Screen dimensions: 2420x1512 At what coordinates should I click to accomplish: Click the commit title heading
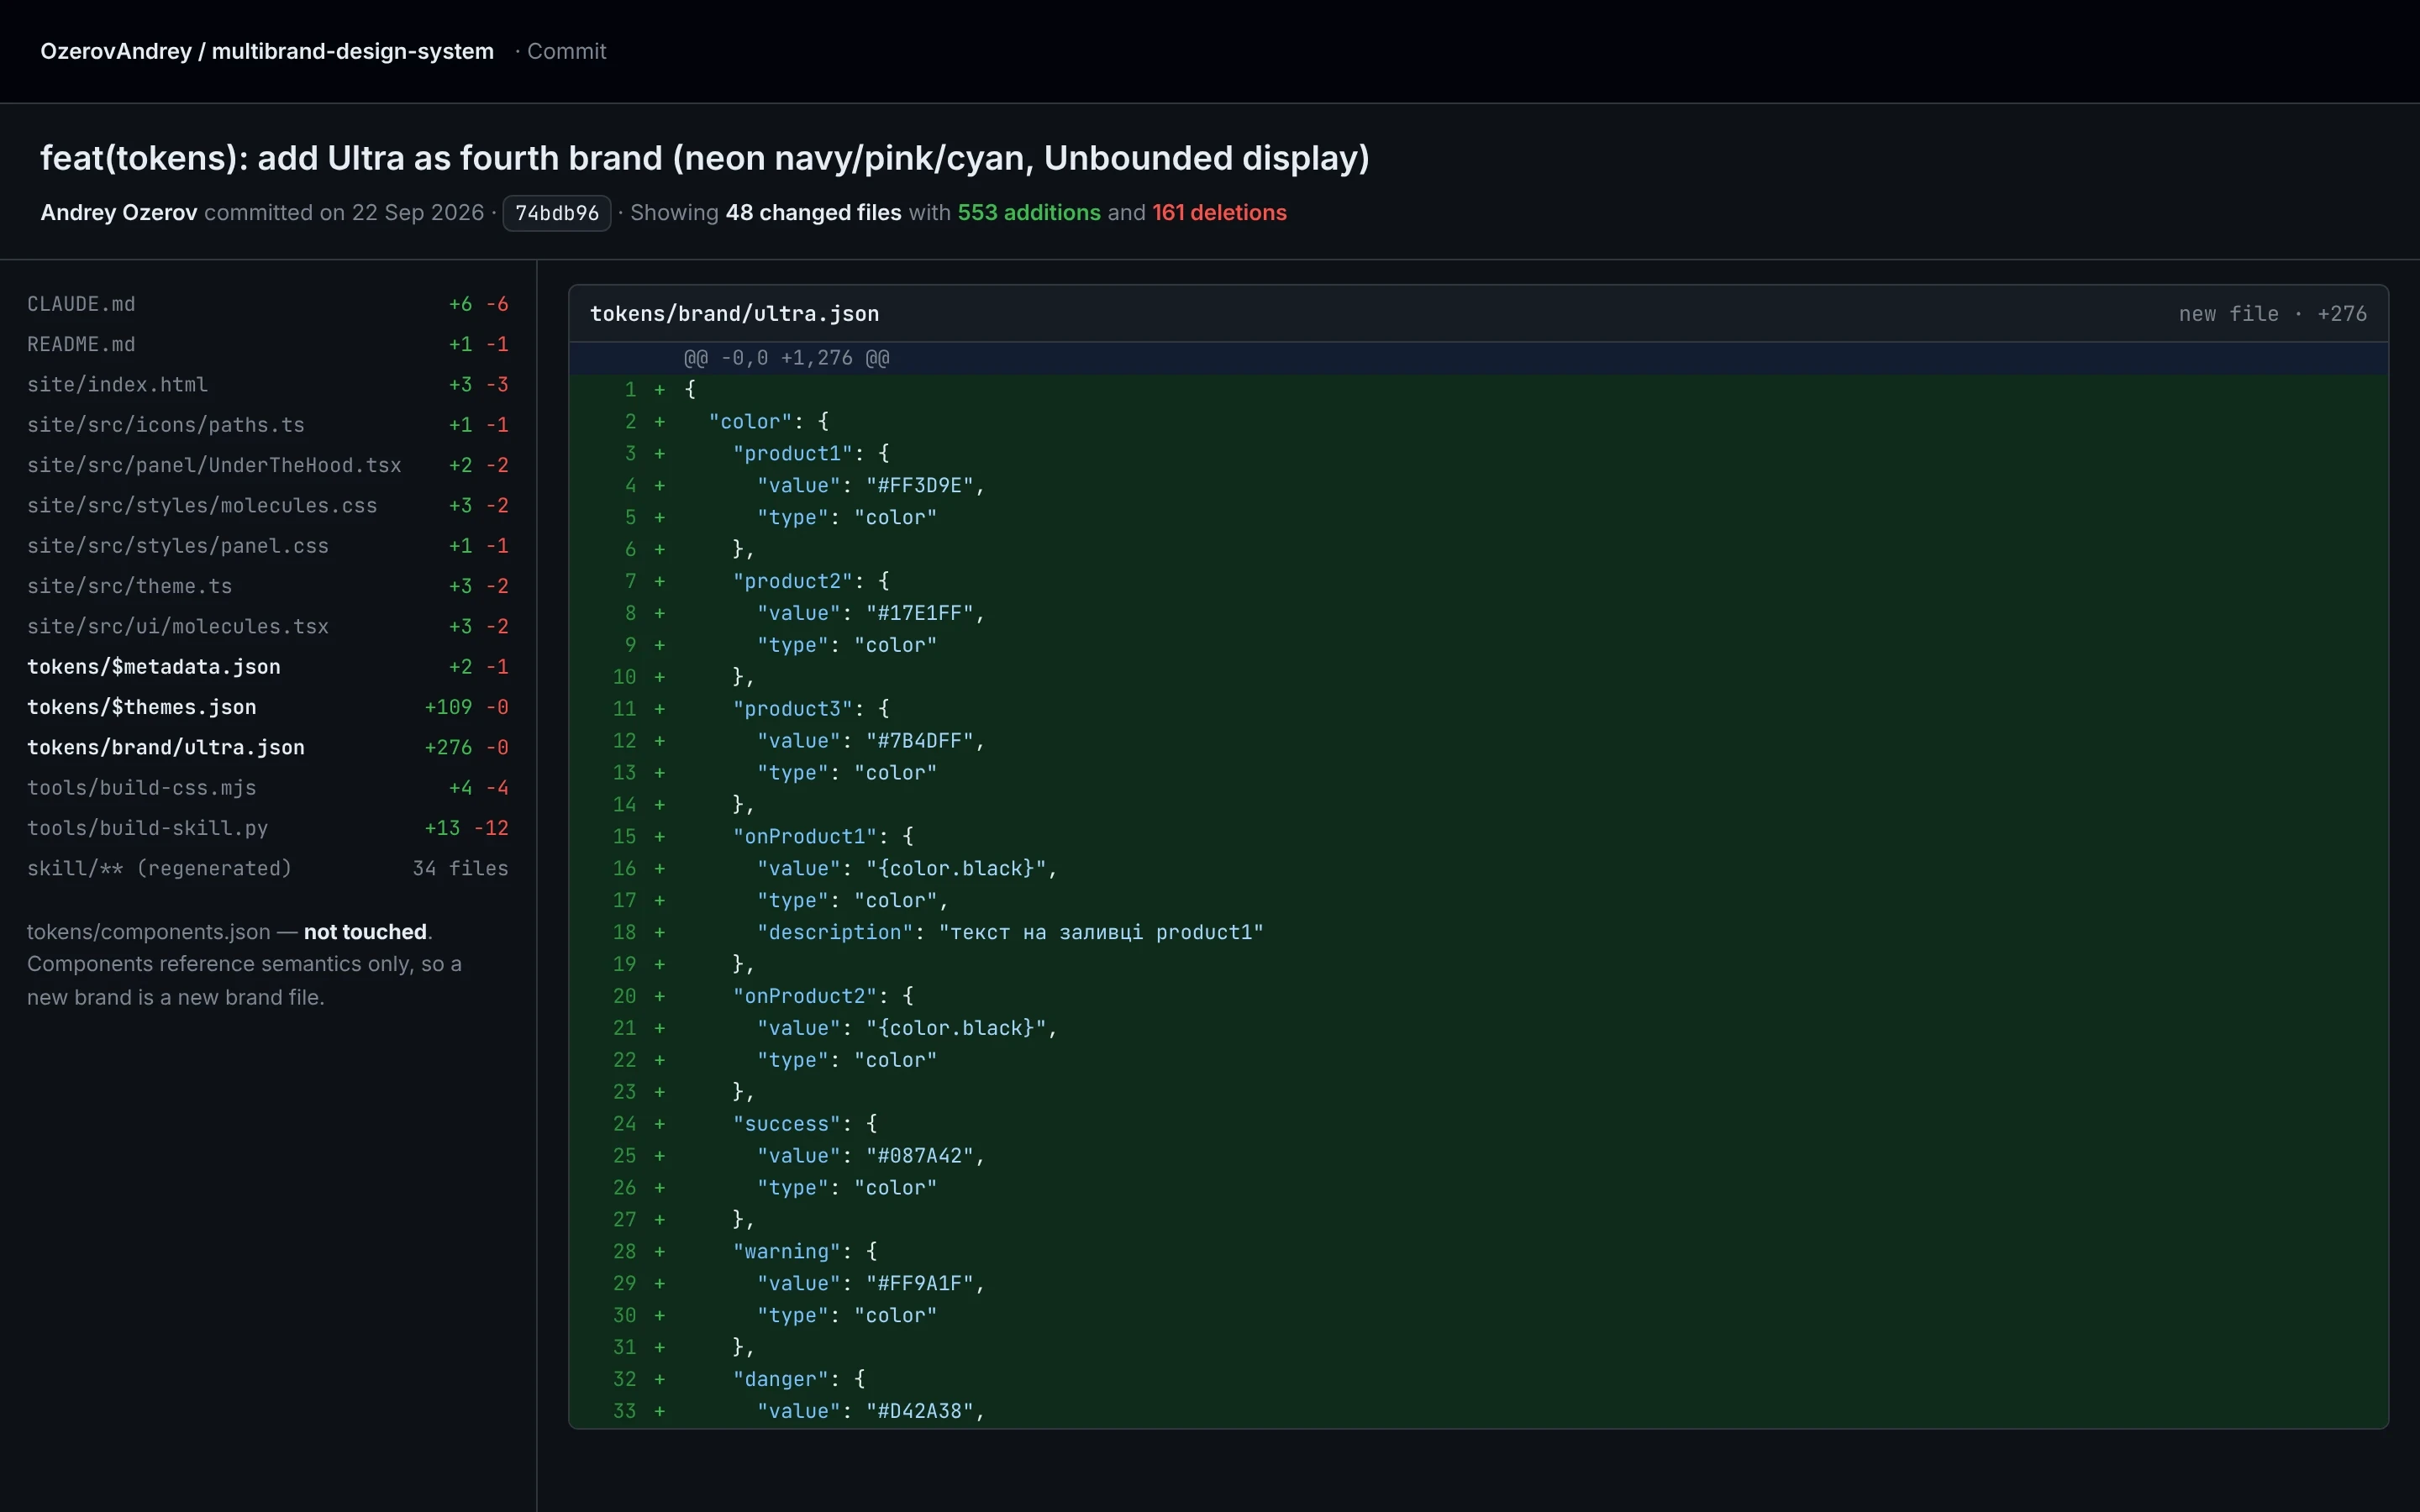click(x=705, y=158)
